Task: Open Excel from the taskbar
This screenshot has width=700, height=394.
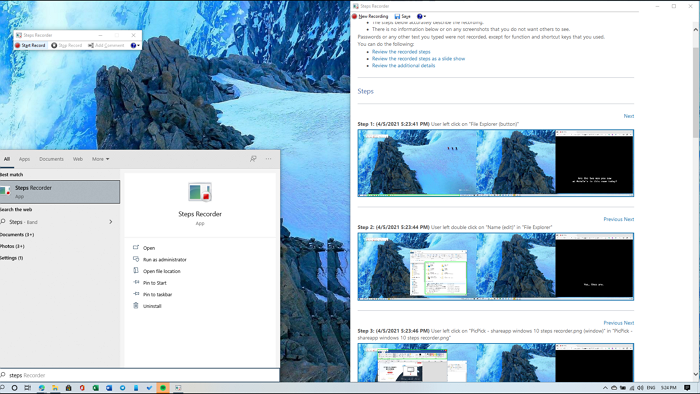Action: (96, 388)
